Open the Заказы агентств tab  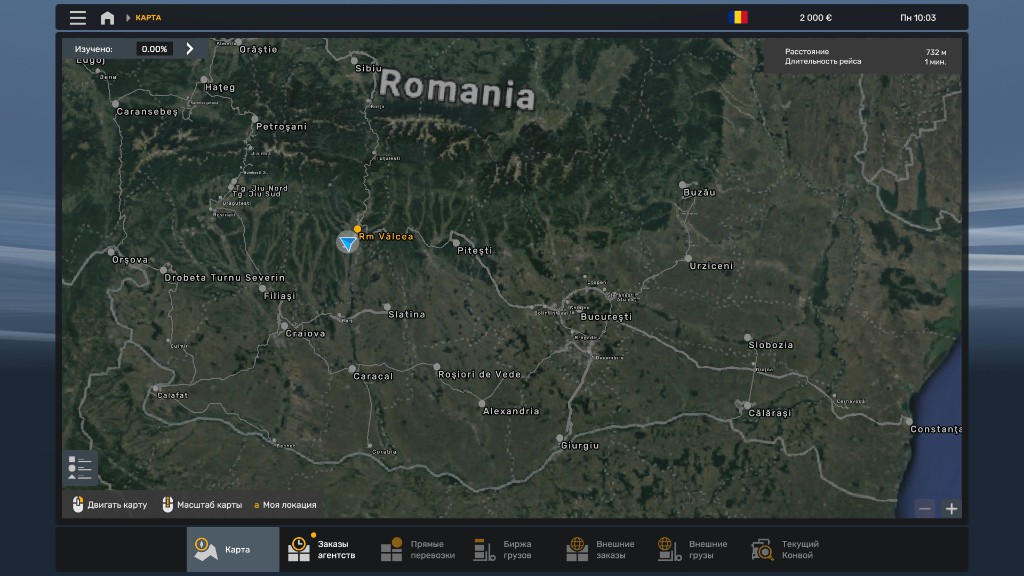coord(326,549)
